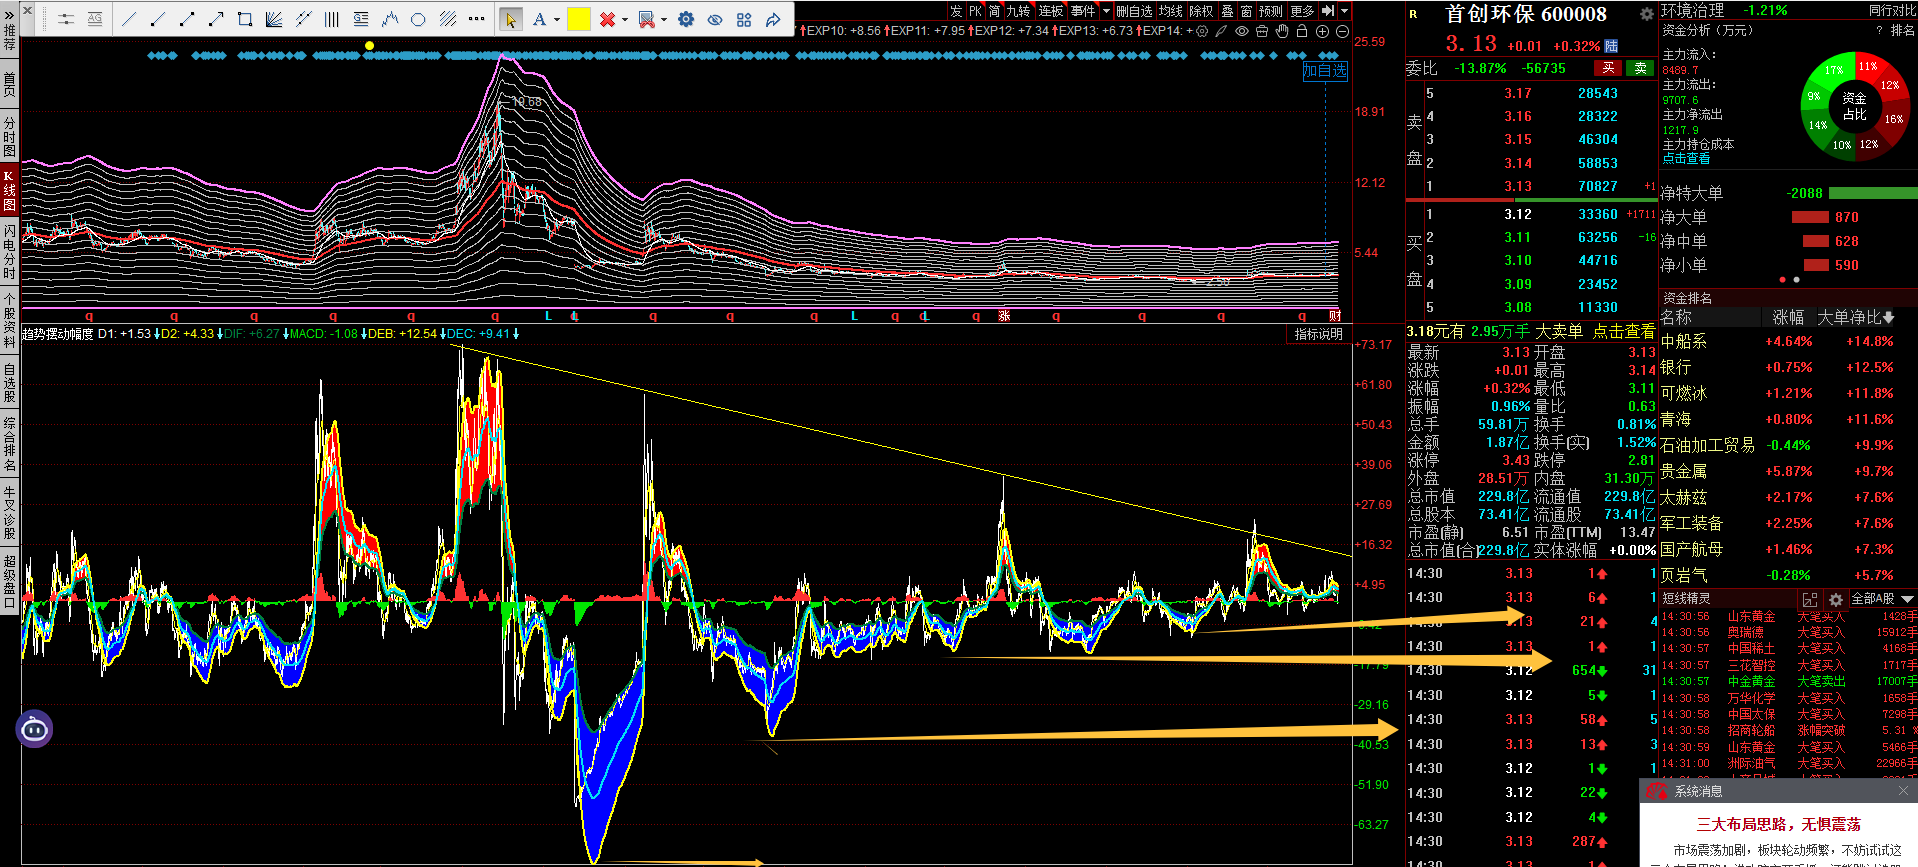Close the 系统消息 popup

pyautogui.click(x=1903, y=791)
